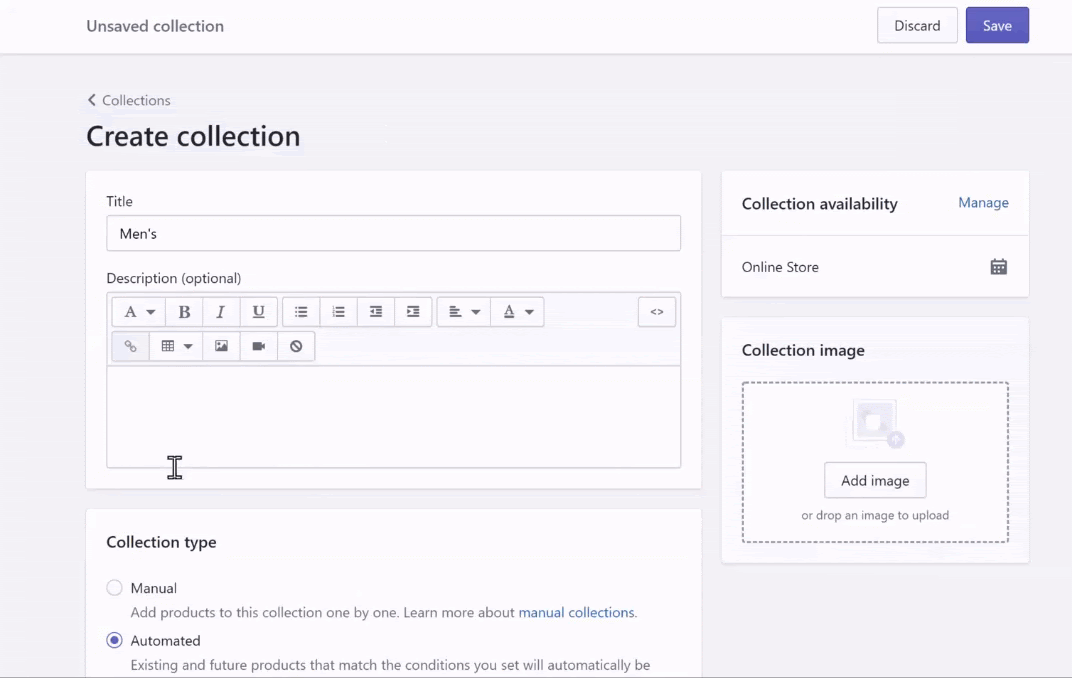The width and height of the screenshot is (1072, 678).
Task: Show HTML code view of description
Action: (x=657, y=312)
